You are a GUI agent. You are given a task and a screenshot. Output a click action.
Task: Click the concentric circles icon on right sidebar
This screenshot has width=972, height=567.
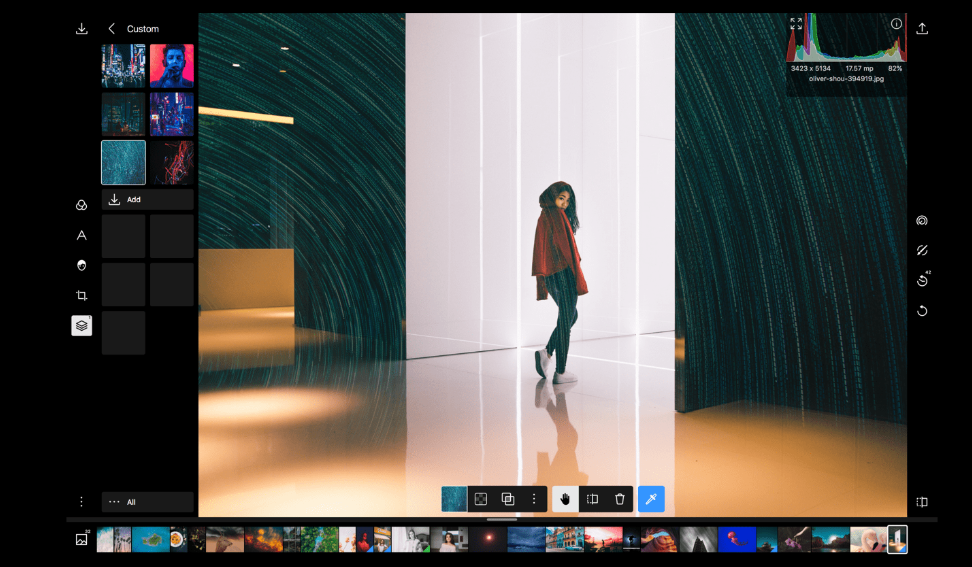922,221
